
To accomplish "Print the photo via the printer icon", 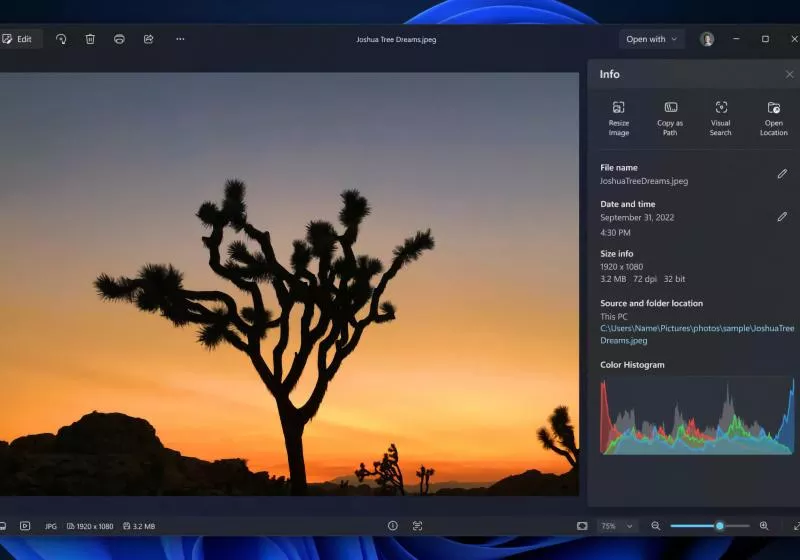I will coord(119,39).
